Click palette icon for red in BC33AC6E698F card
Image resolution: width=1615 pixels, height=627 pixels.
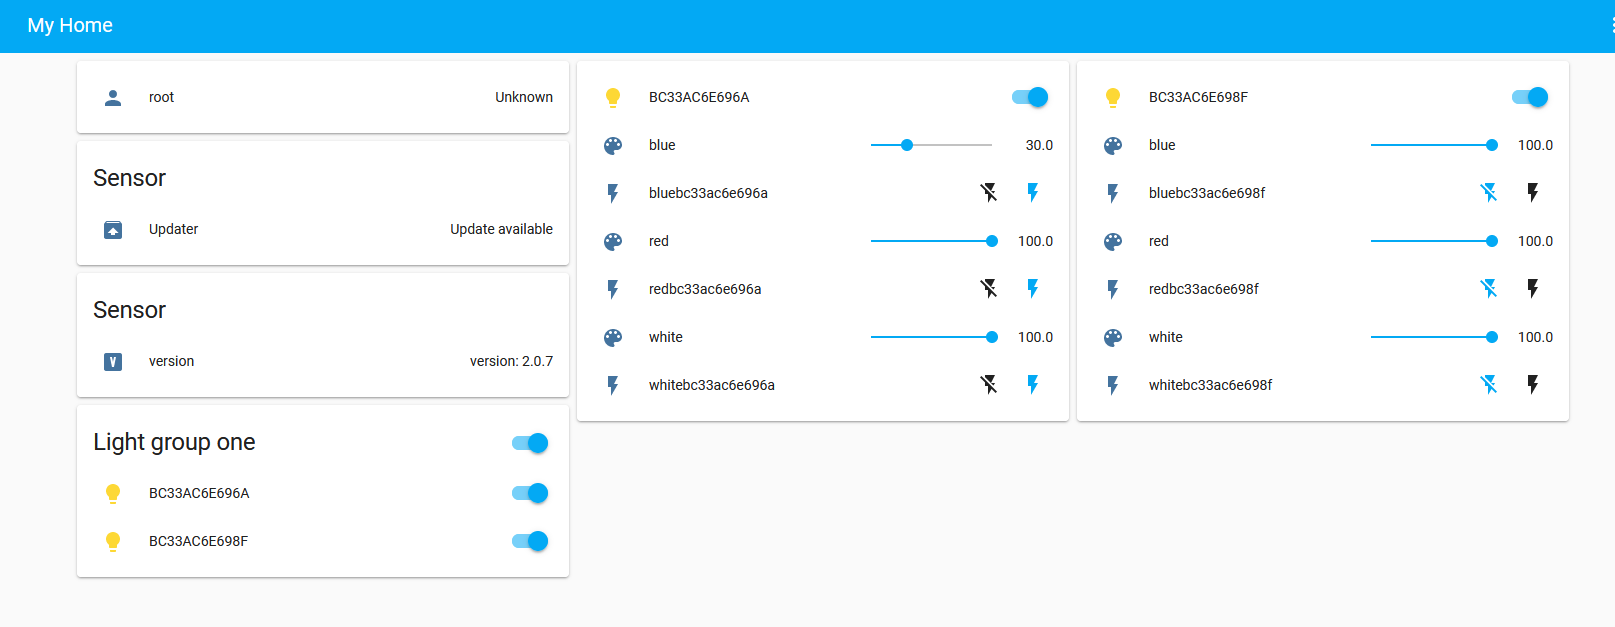(1113, 241)
